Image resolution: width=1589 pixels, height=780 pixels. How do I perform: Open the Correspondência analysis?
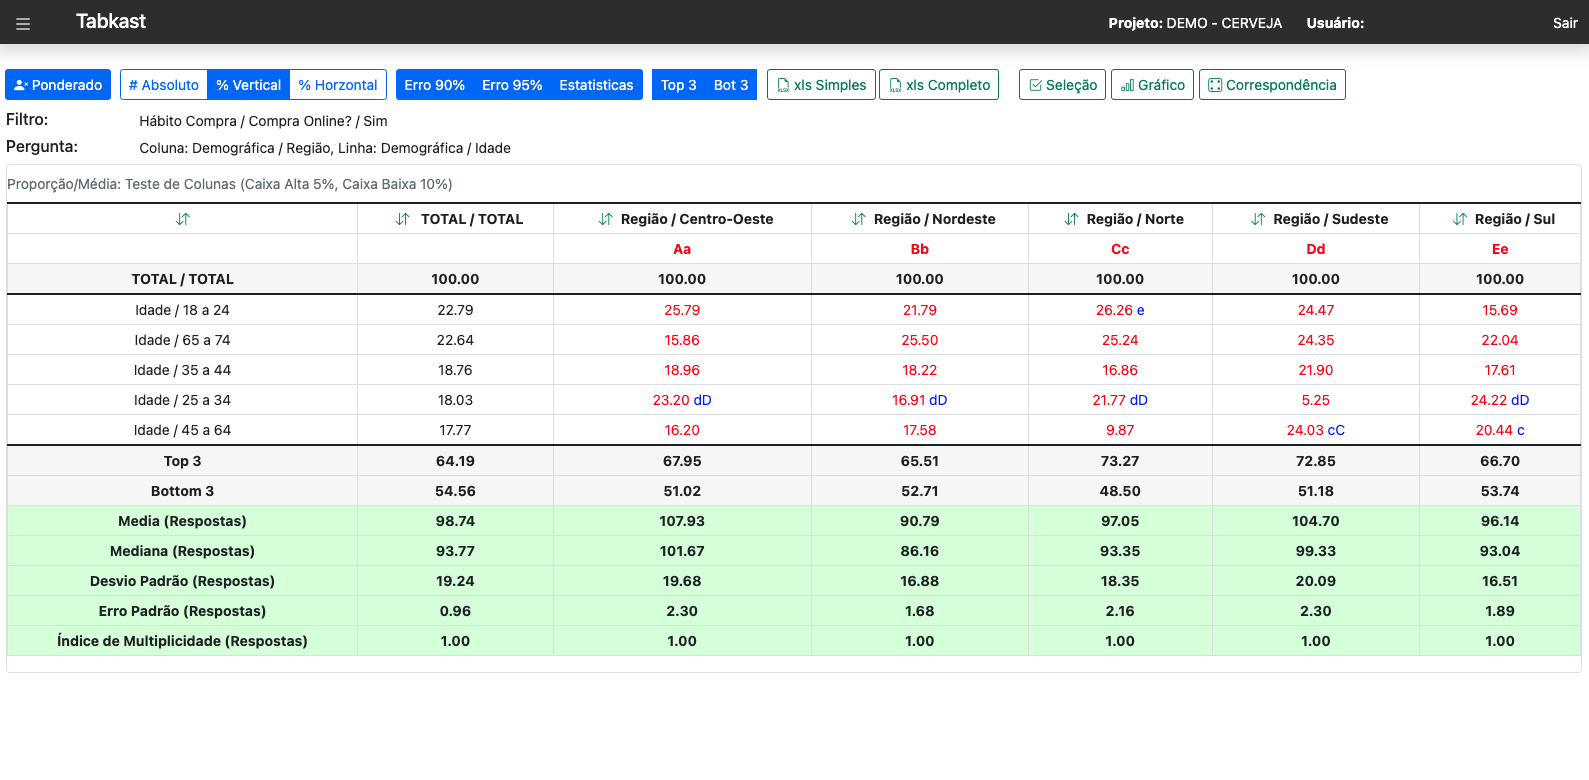click(x=1272, y=85)
